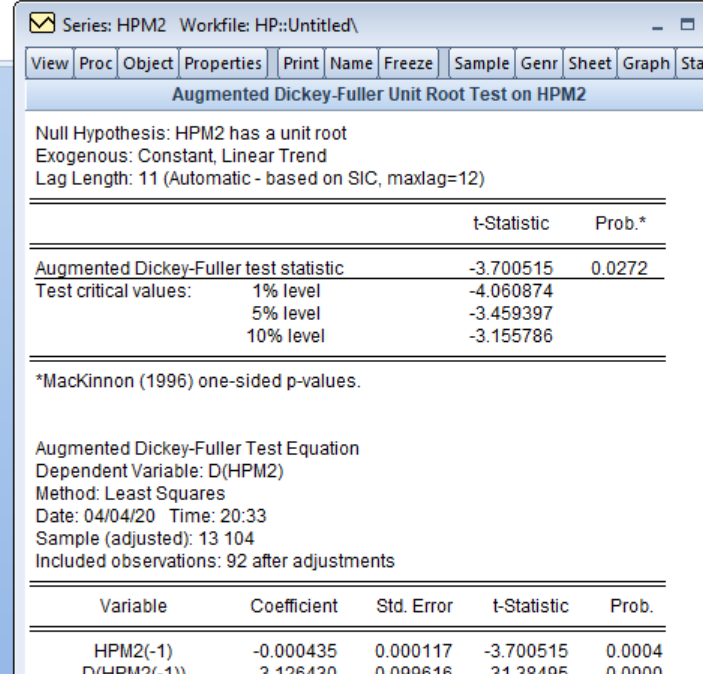Image resolution: width=703 pixels, height=674 pixels.
Task: Switch to Sheet view
Action: tap(590, 64)
